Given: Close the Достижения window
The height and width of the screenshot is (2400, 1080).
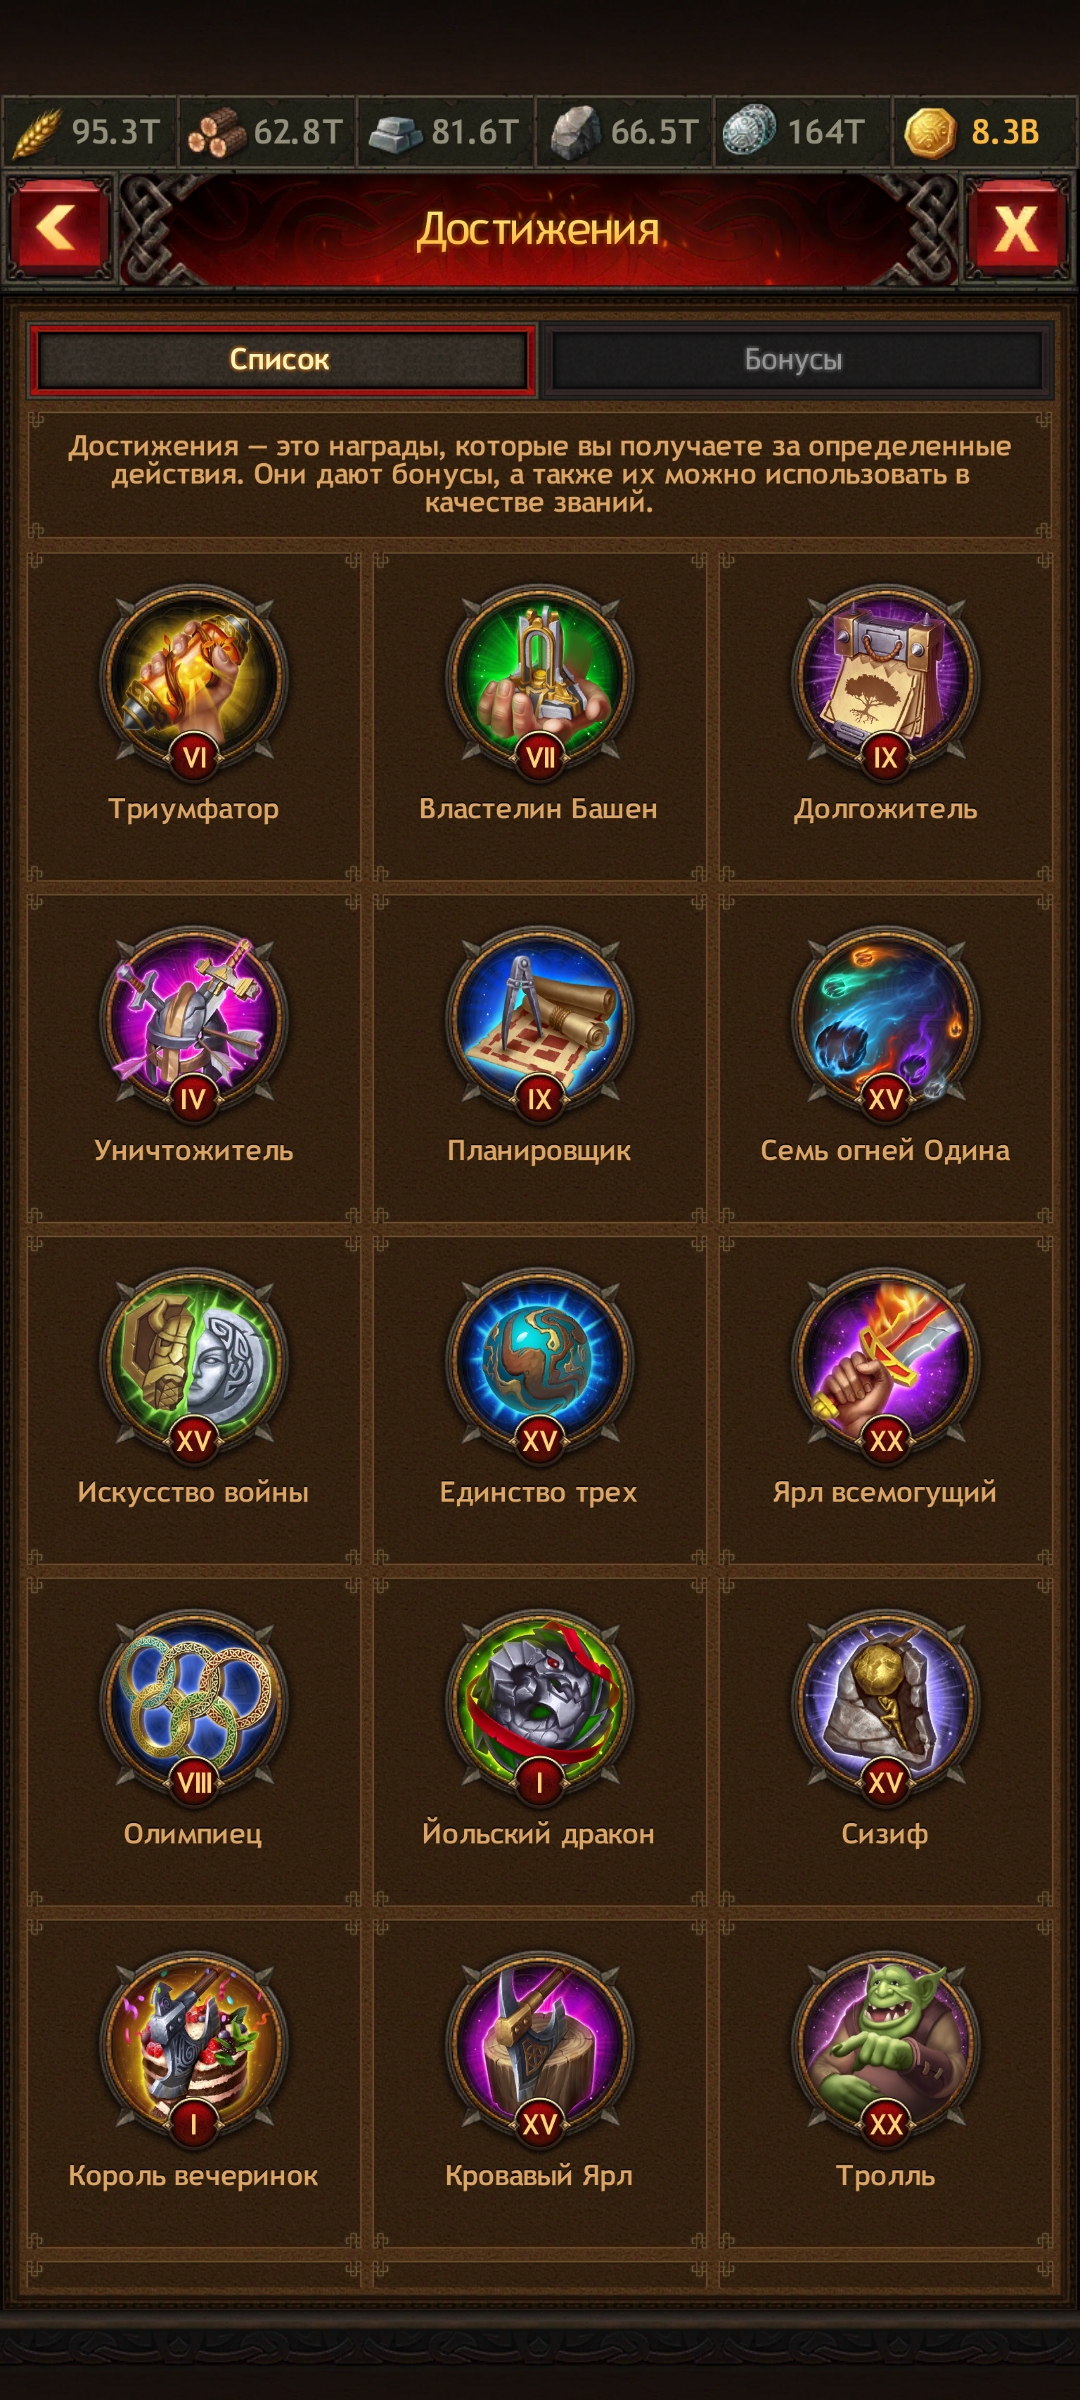Looking at the screenshot, I should 1016,229.
